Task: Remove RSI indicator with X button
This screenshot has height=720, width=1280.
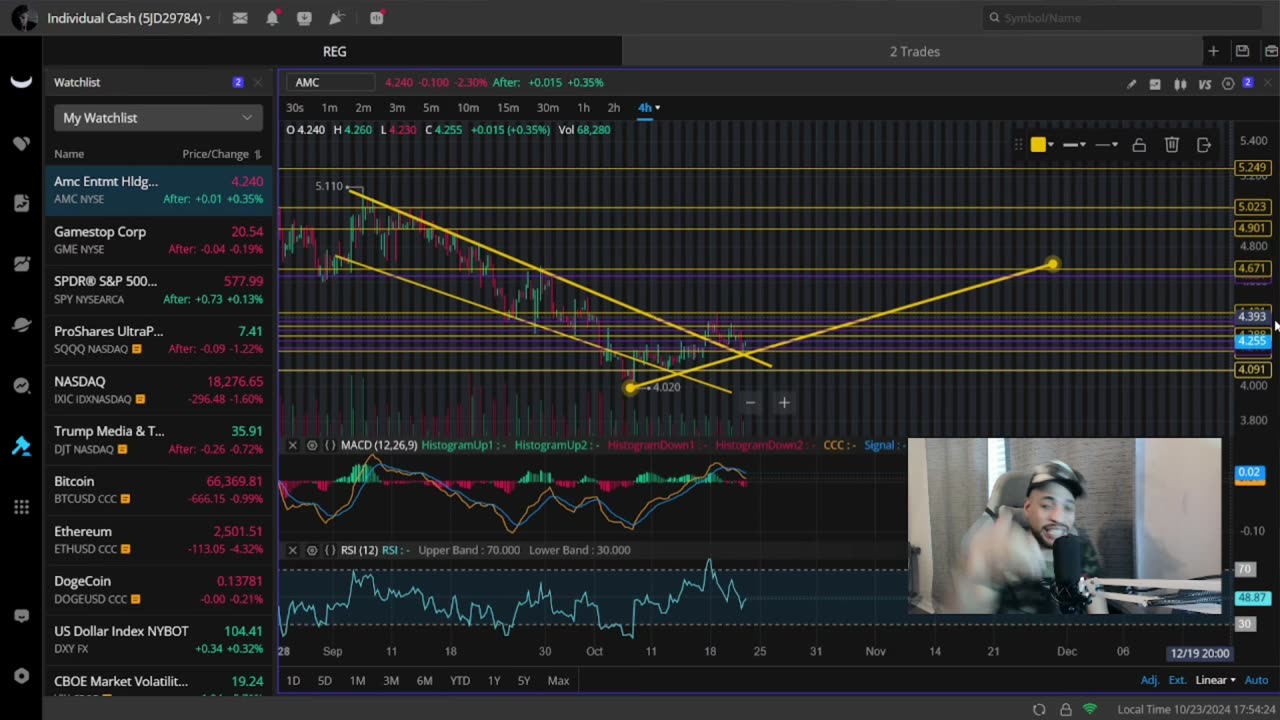Action: pyautogui.click(x=292, y=550)
